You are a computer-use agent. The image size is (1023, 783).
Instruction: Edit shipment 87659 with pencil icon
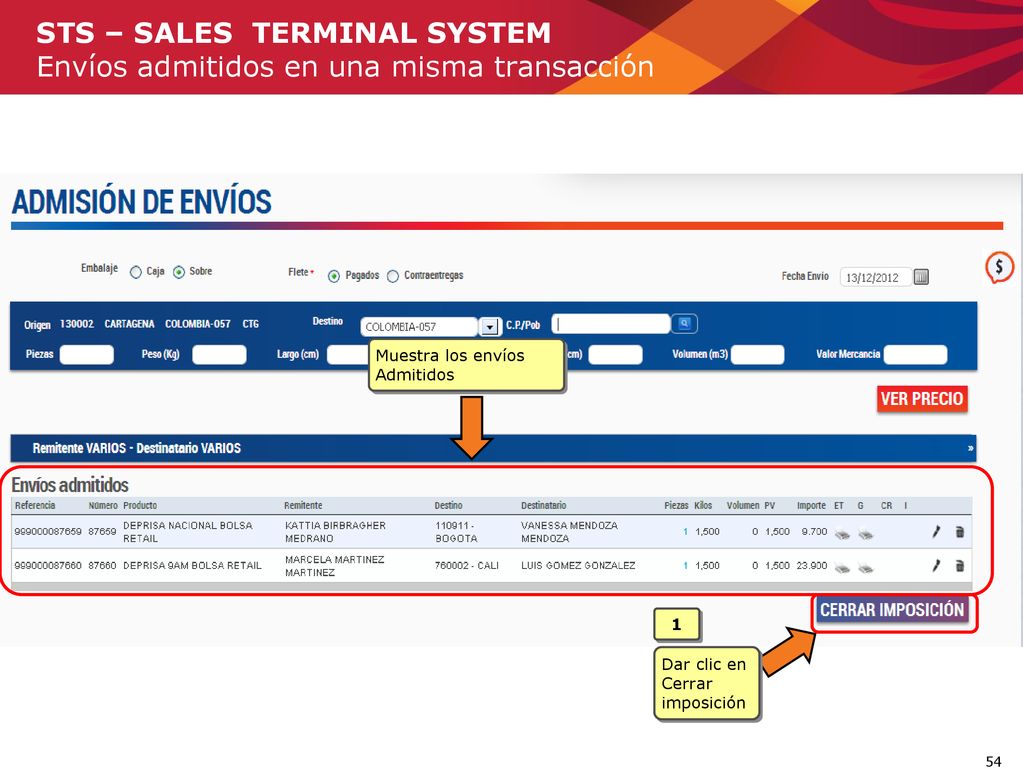936,532
